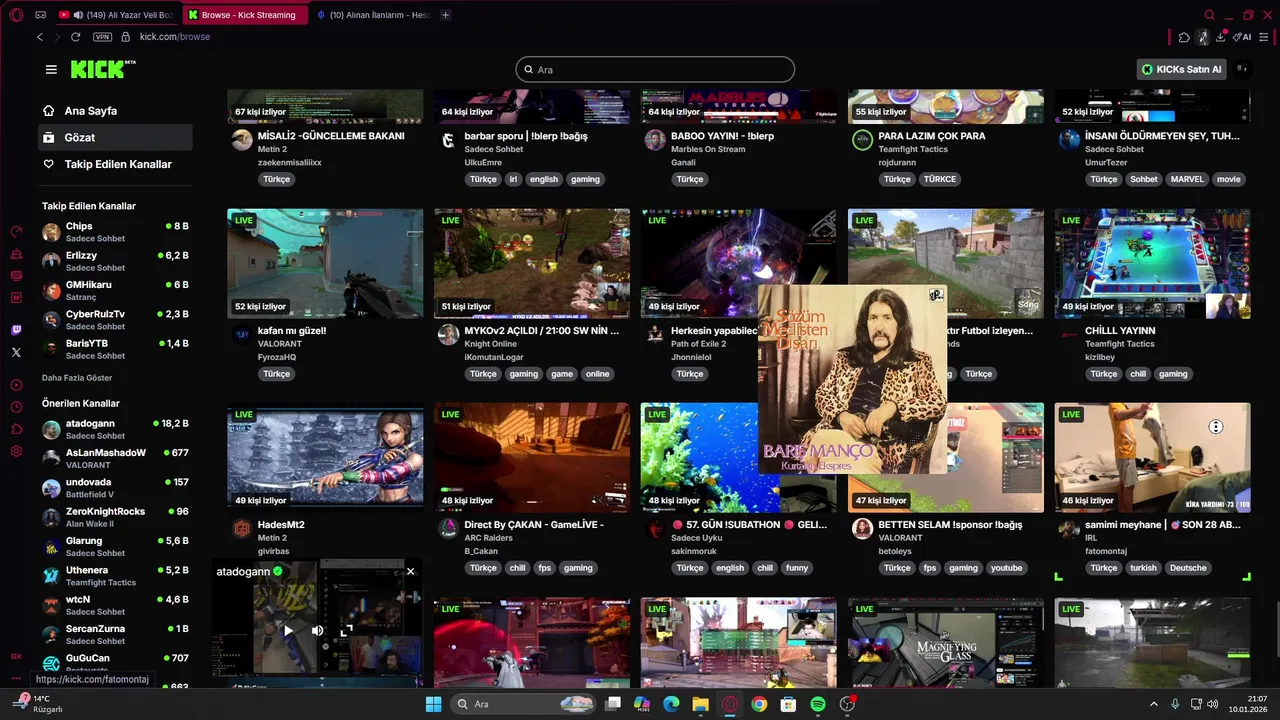Open undovada recommended channel
The width and height of the screenshot is (1280, 720).
click(x=115, y=488)
